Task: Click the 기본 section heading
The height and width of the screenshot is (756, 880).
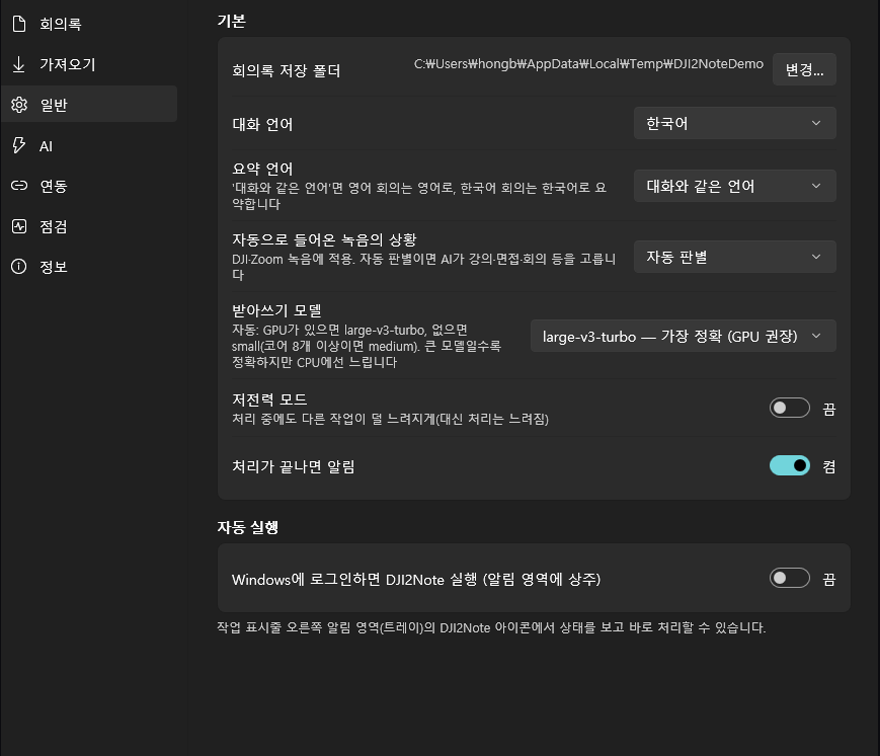Action: 231,21
